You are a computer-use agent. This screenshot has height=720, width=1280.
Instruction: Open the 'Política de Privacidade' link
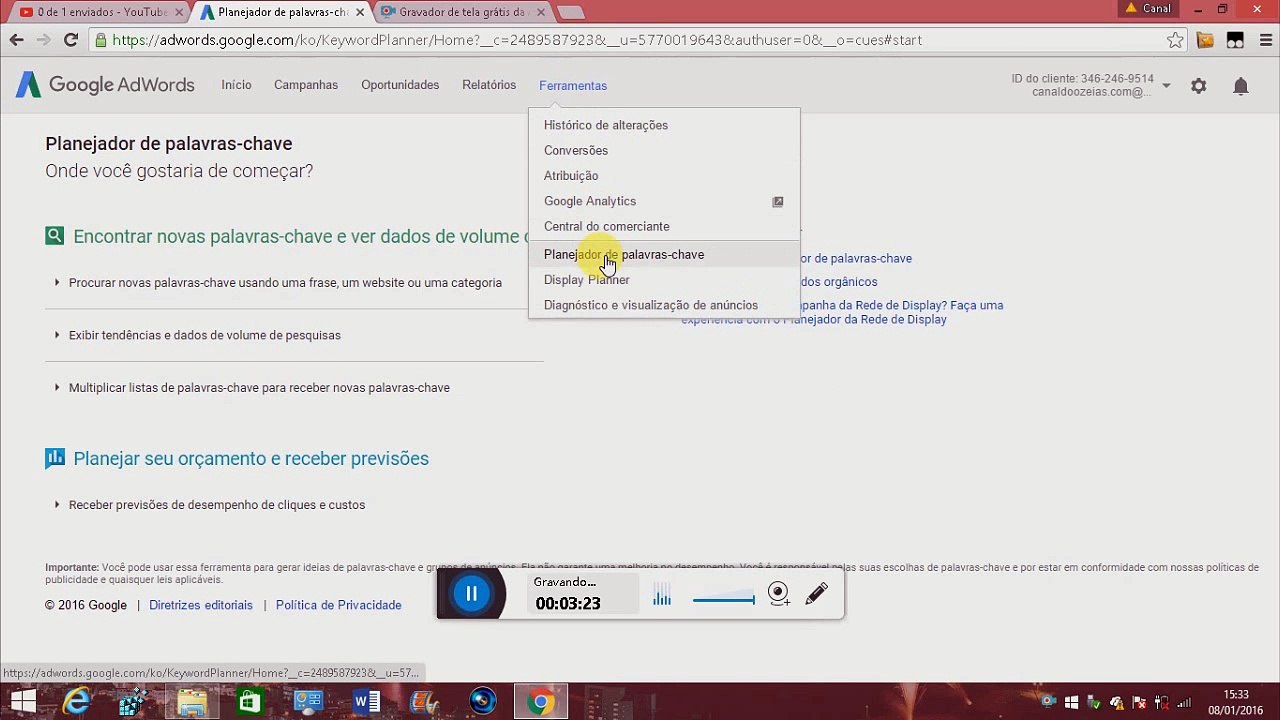(339, 605)
